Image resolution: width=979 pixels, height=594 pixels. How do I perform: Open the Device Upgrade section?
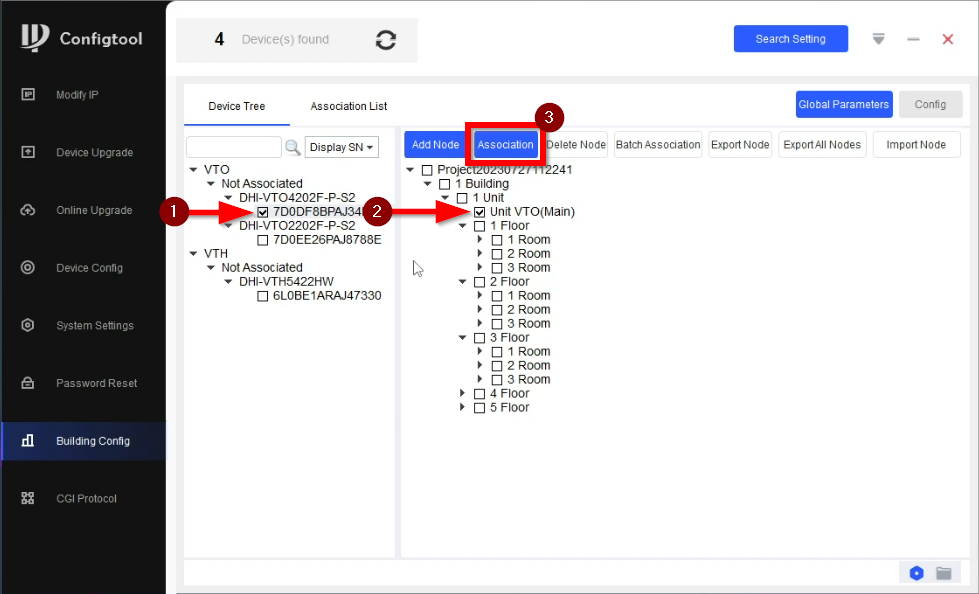pyautogui.click(x=94, y=153)
